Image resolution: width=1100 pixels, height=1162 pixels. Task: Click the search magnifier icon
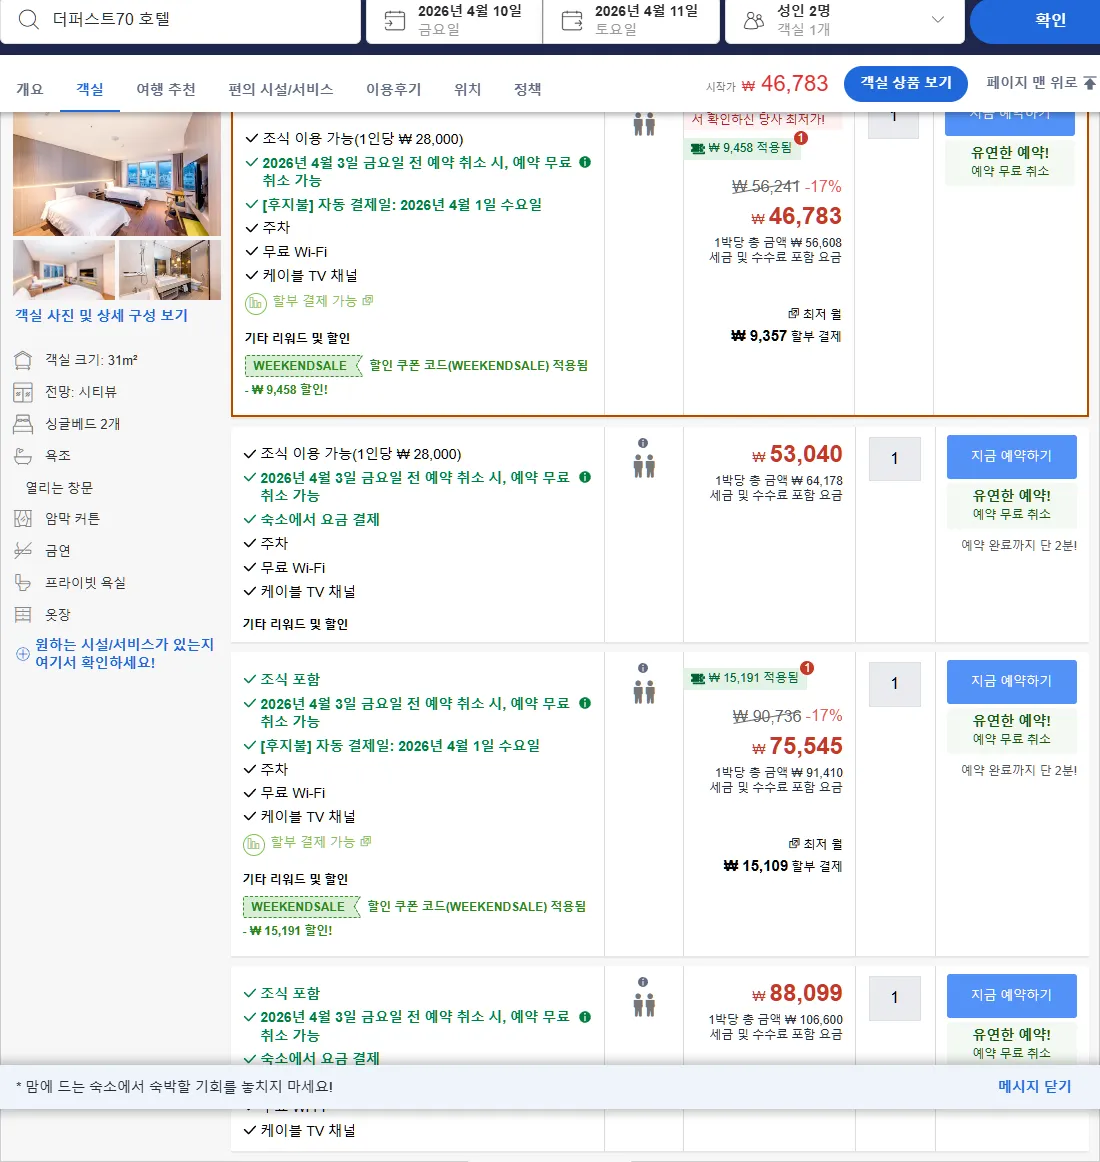coord(28,19)
